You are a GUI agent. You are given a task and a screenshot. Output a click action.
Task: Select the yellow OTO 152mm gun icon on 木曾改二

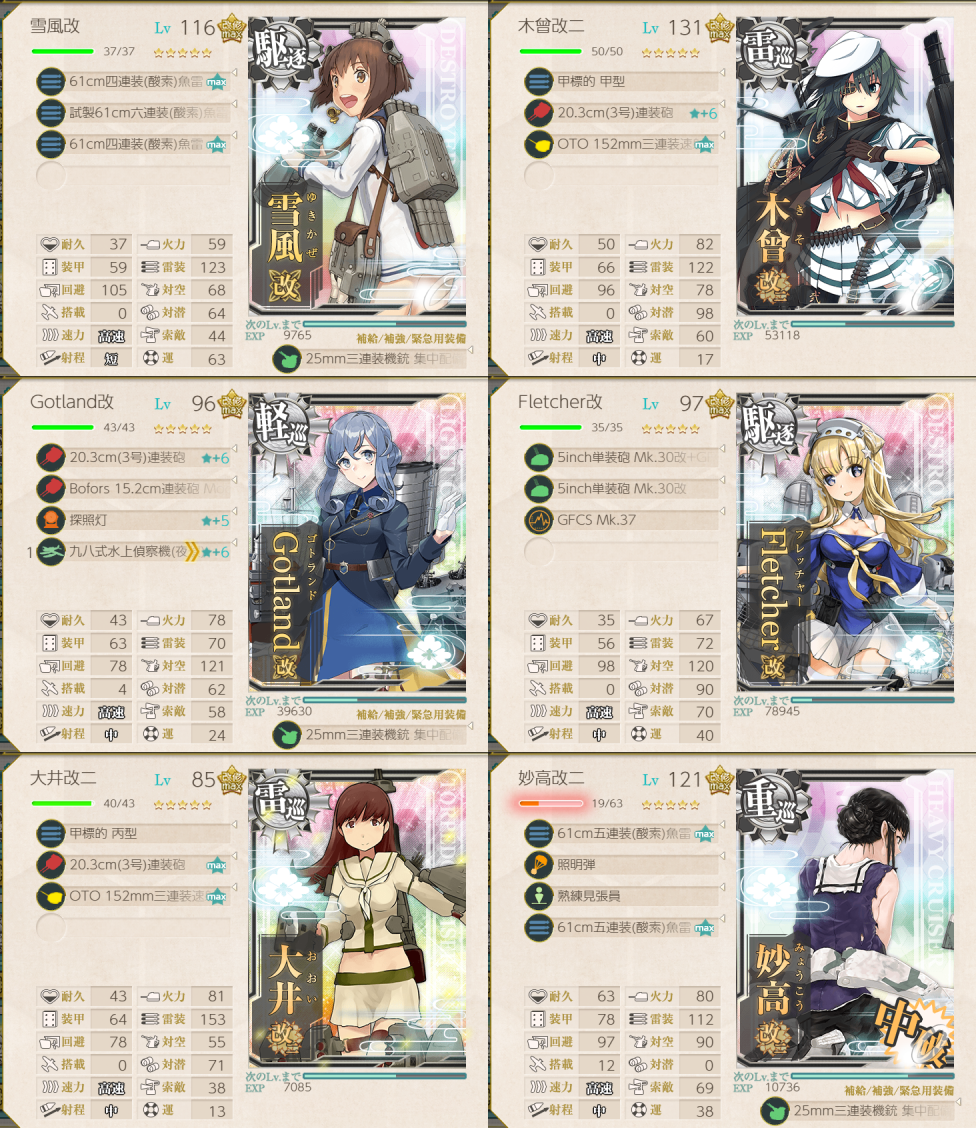coord(539,144)
